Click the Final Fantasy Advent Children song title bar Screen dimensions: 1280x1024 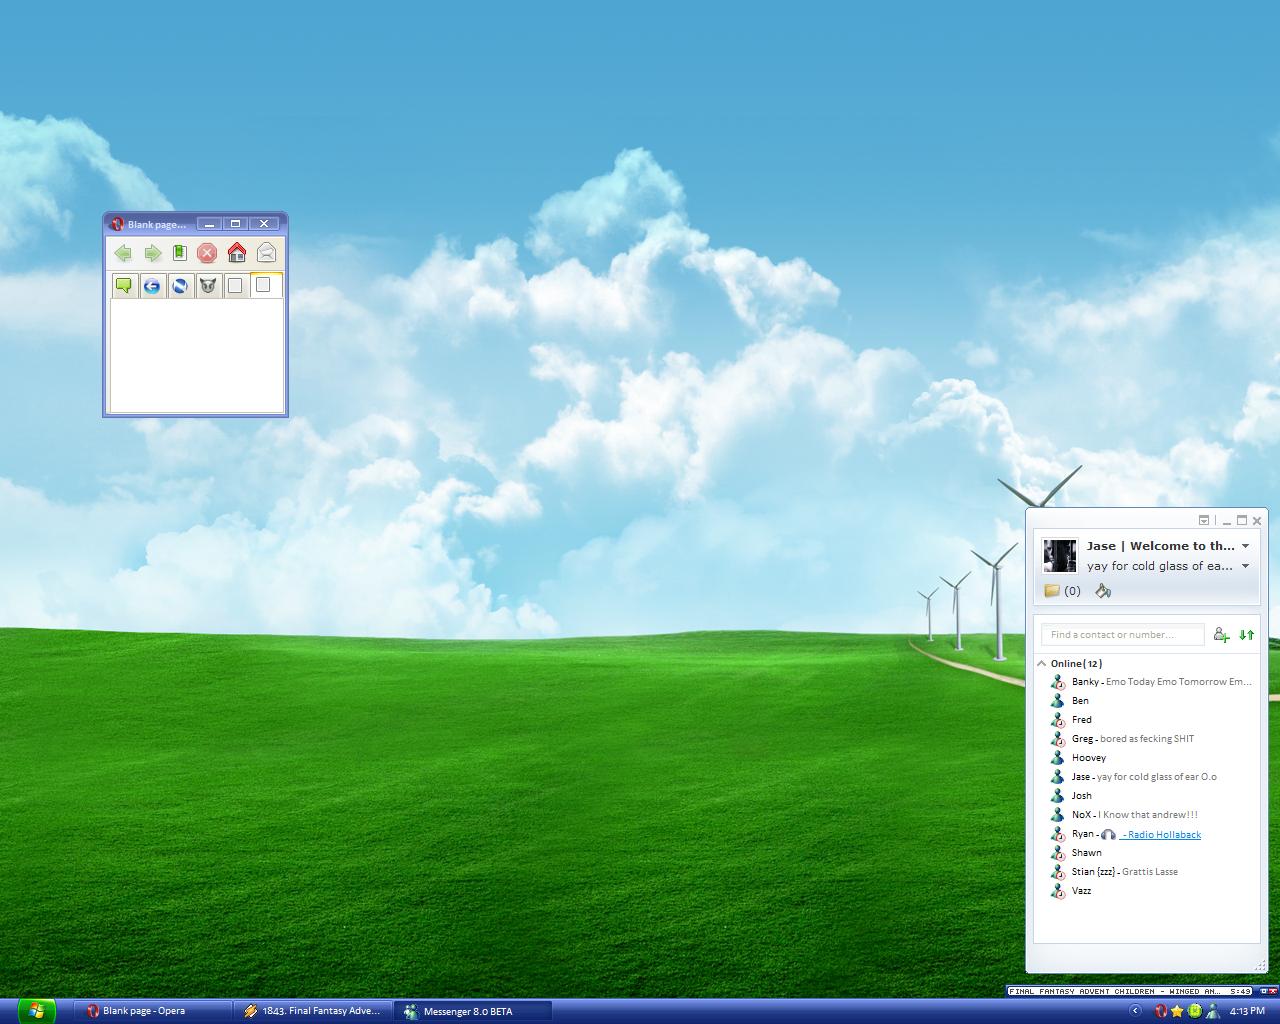[1115, 991]
